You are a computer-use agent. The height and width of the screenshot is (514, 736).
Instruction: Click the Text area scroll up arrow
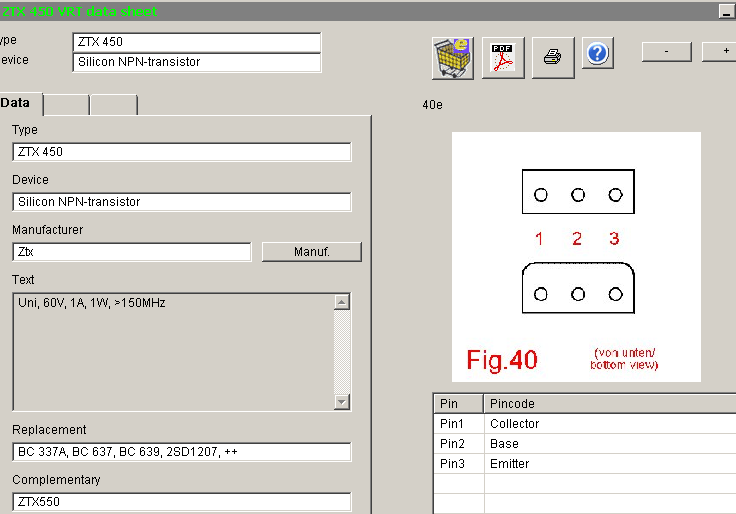tap(342, 302)
